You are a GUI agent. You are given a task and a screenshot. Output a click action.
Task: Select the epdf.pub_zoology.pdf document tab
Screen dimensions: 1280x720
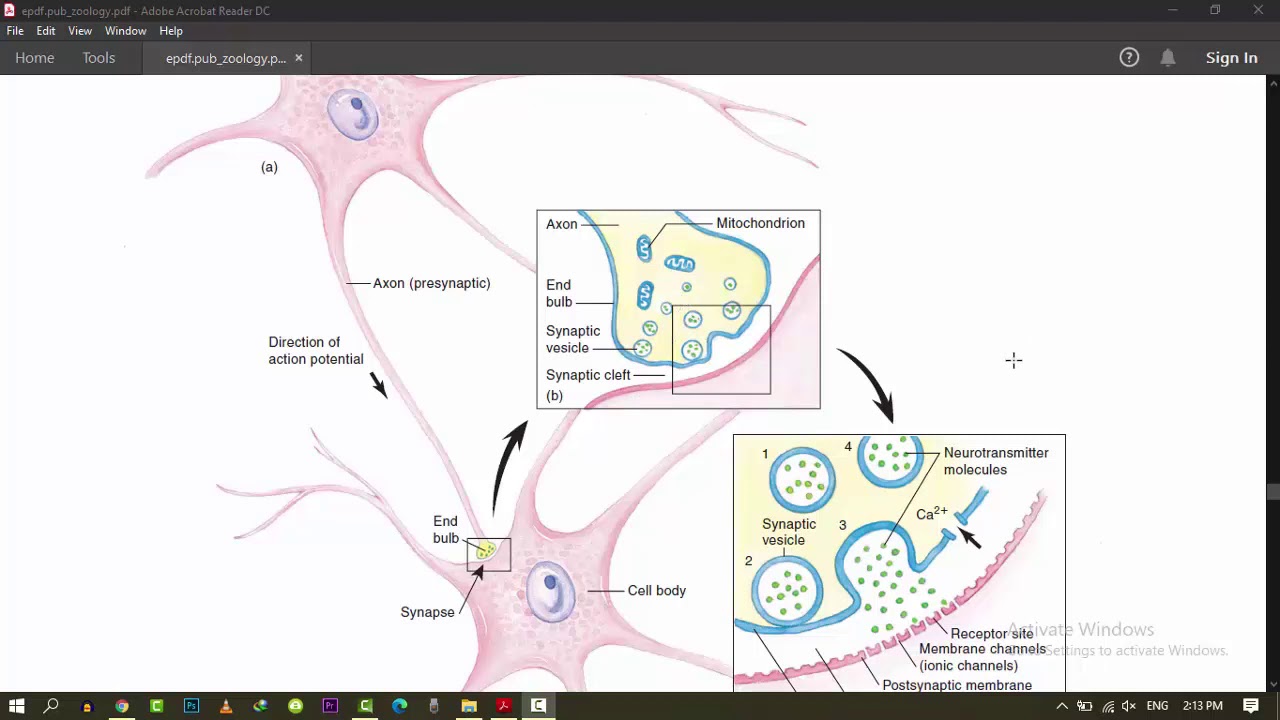(226, 58)
